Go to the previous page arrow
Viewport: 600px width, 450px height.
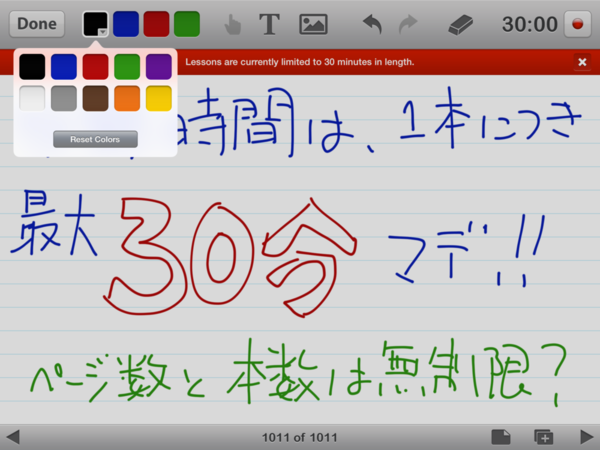coord(13,437)
